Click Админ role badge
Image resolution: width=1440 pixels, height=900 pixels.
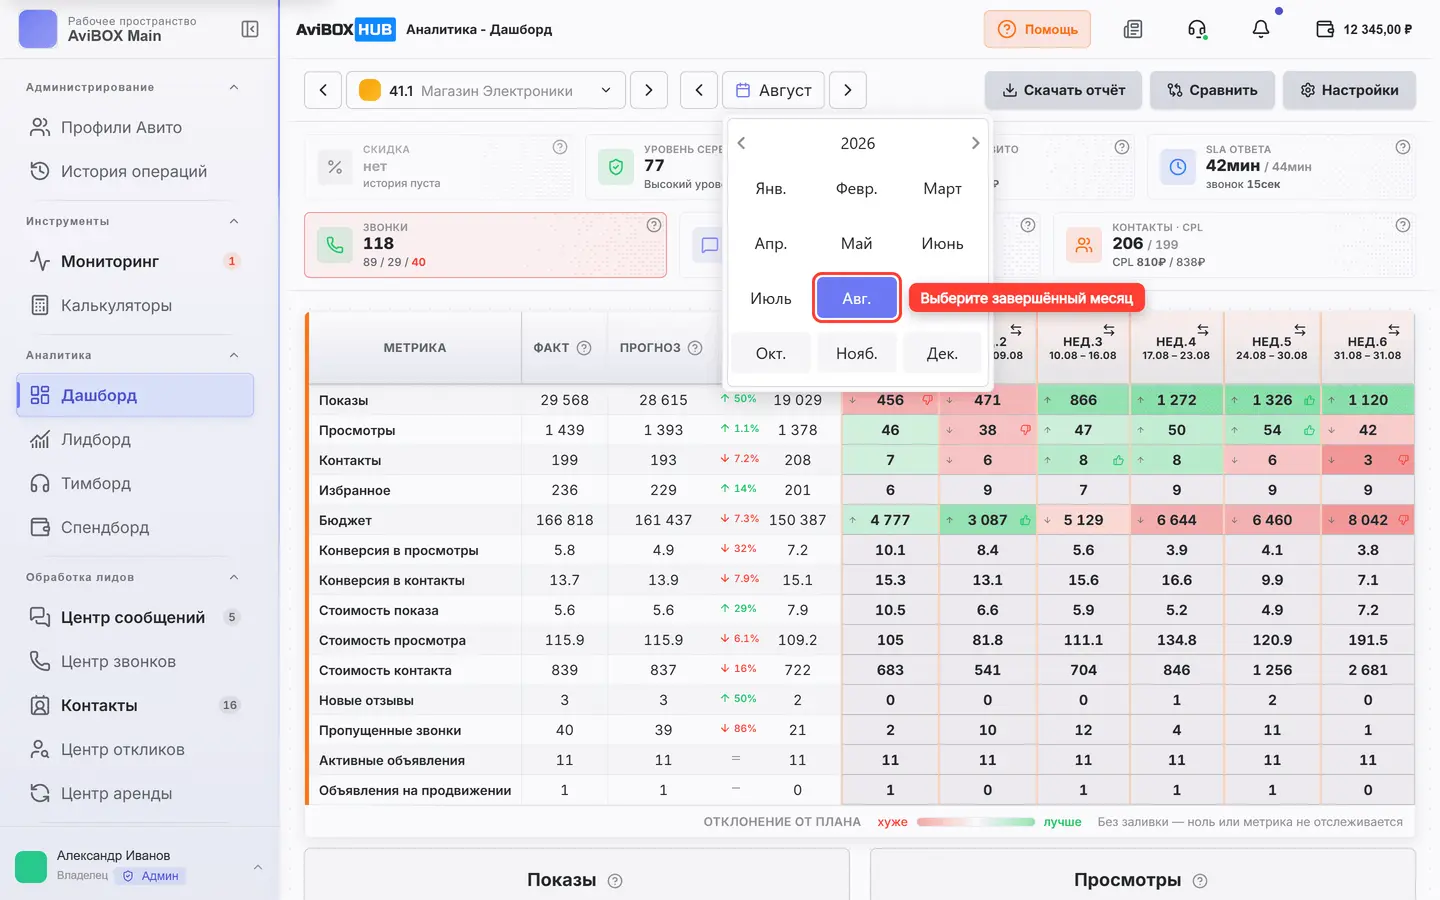(151, 876)
